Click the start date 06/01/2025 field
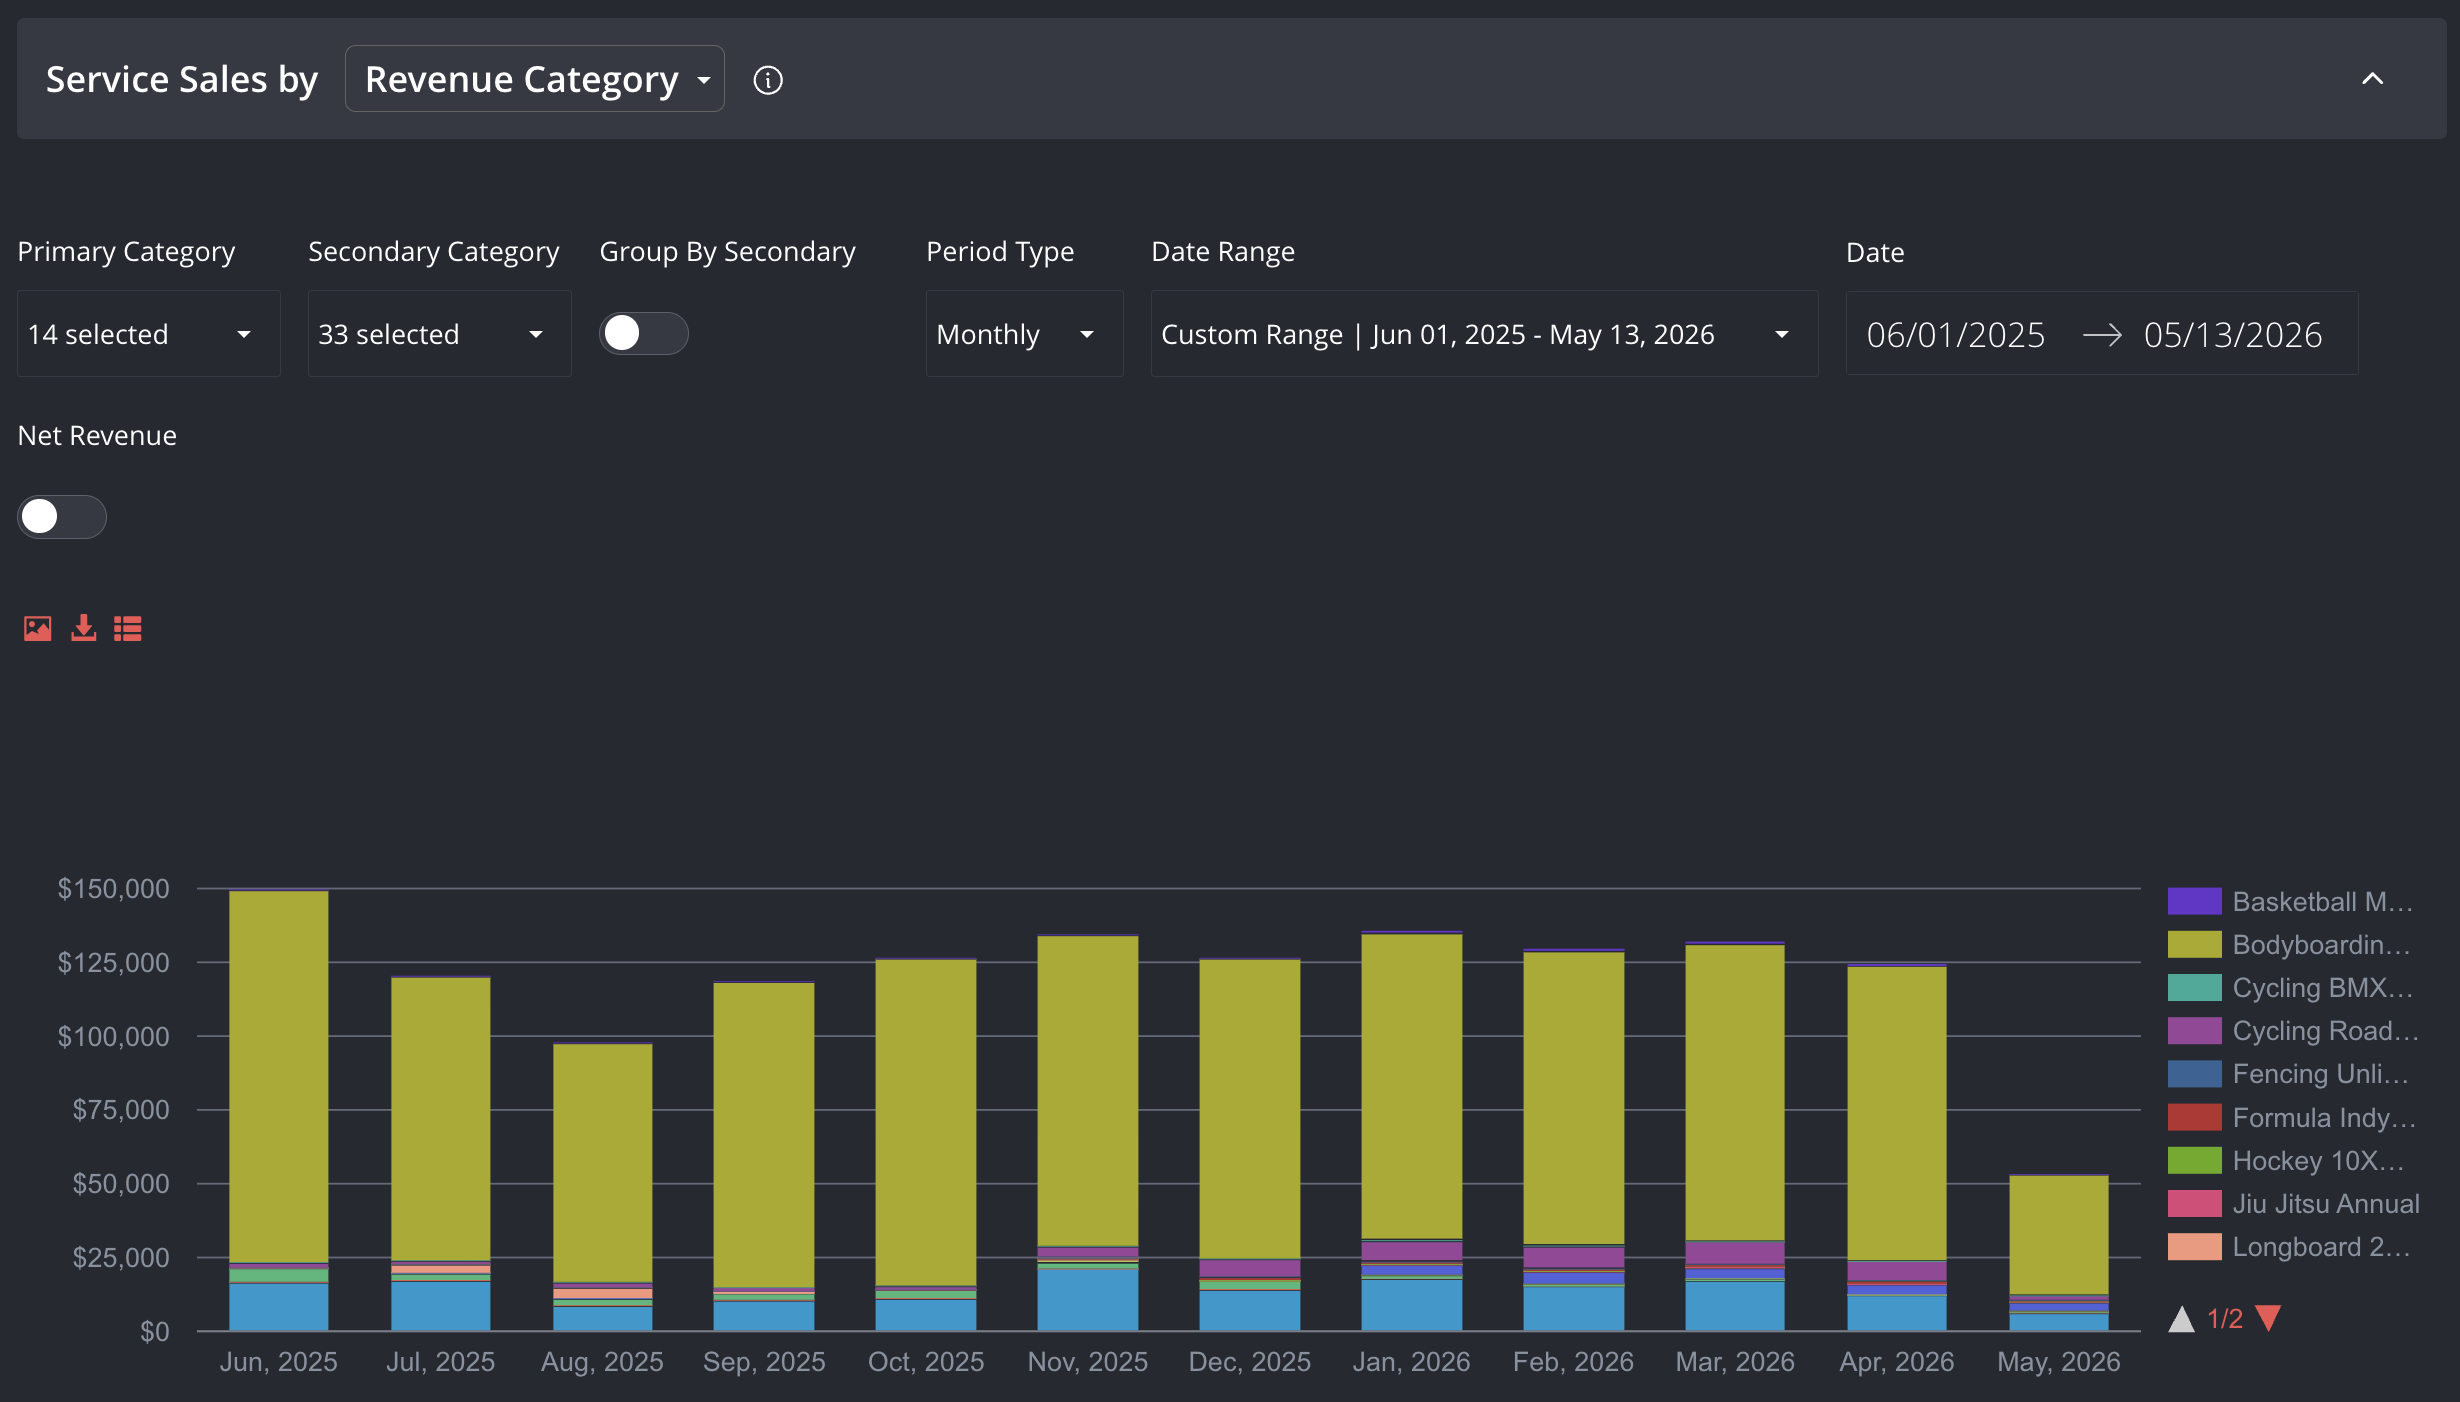The image size is (2460, 1402). (x=1956, y=335)
